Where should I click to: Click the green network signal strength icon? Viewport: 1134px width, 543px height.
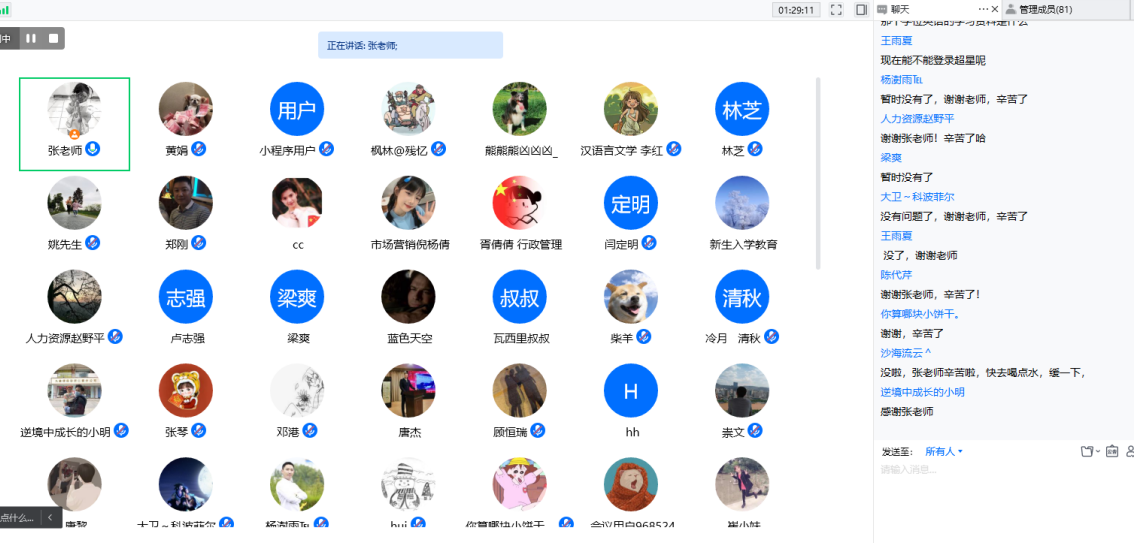(5, 9)
